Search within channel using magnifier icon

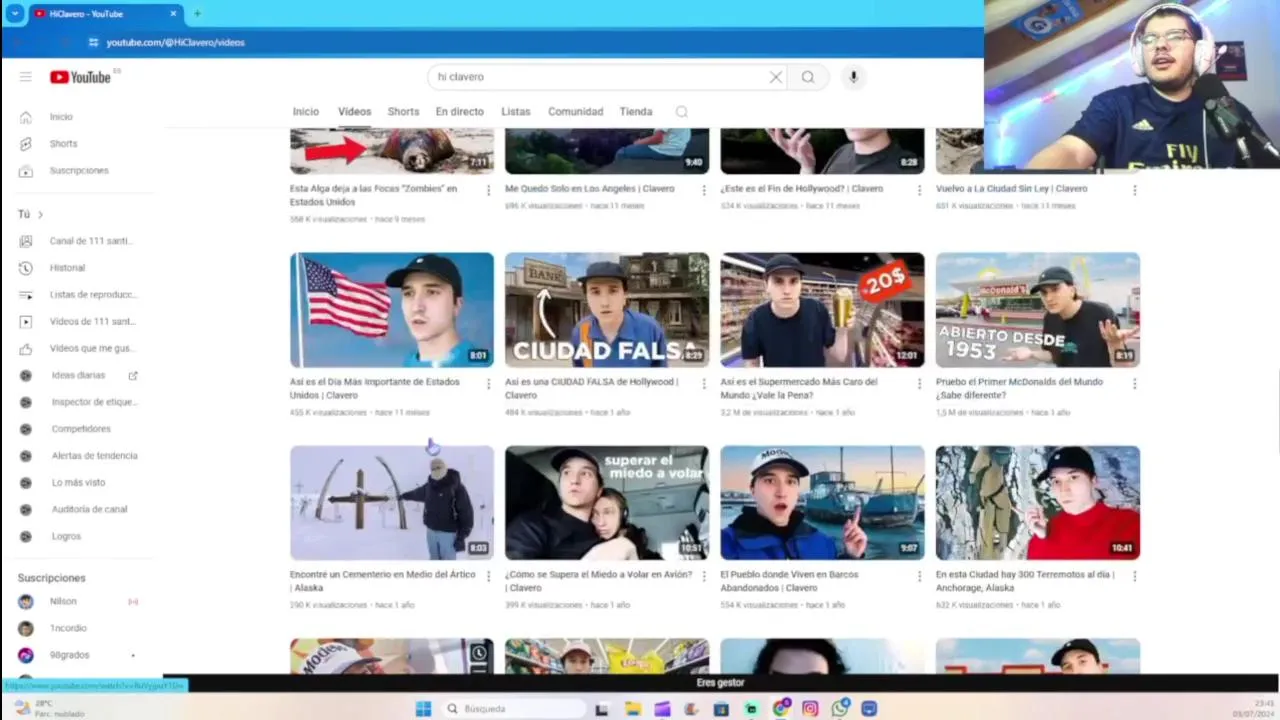682,112
